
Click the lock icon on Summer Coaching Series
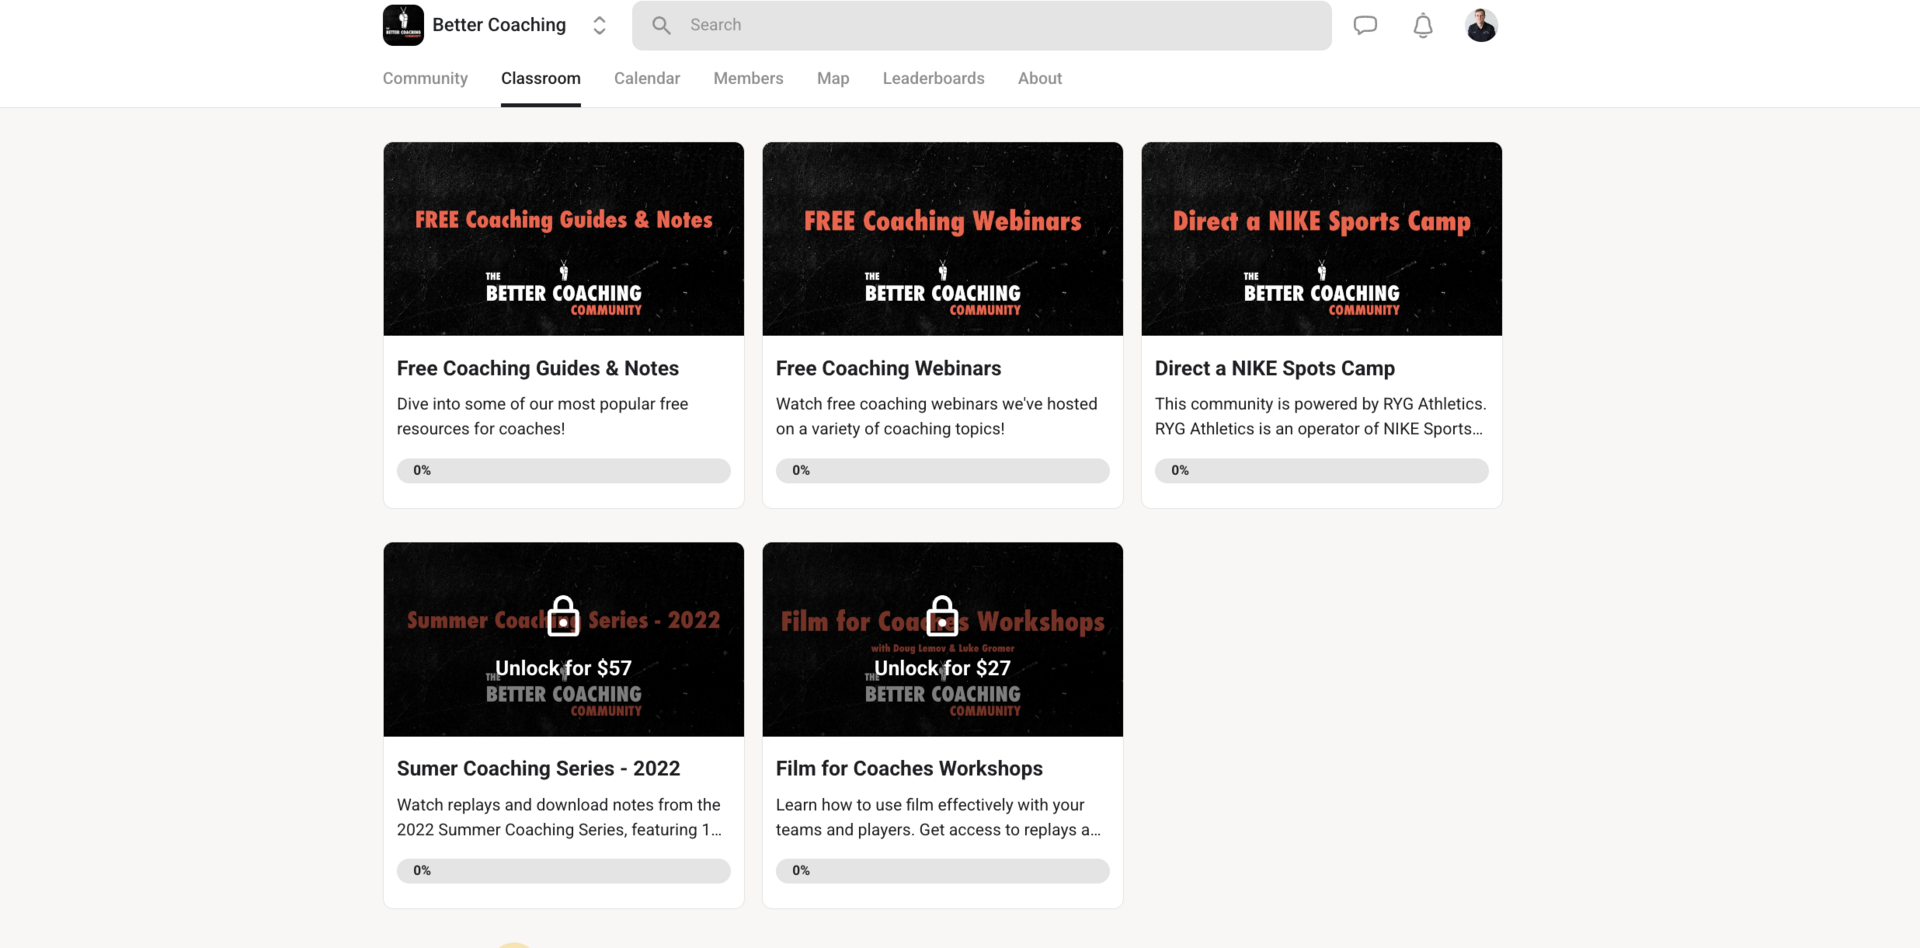564,616
